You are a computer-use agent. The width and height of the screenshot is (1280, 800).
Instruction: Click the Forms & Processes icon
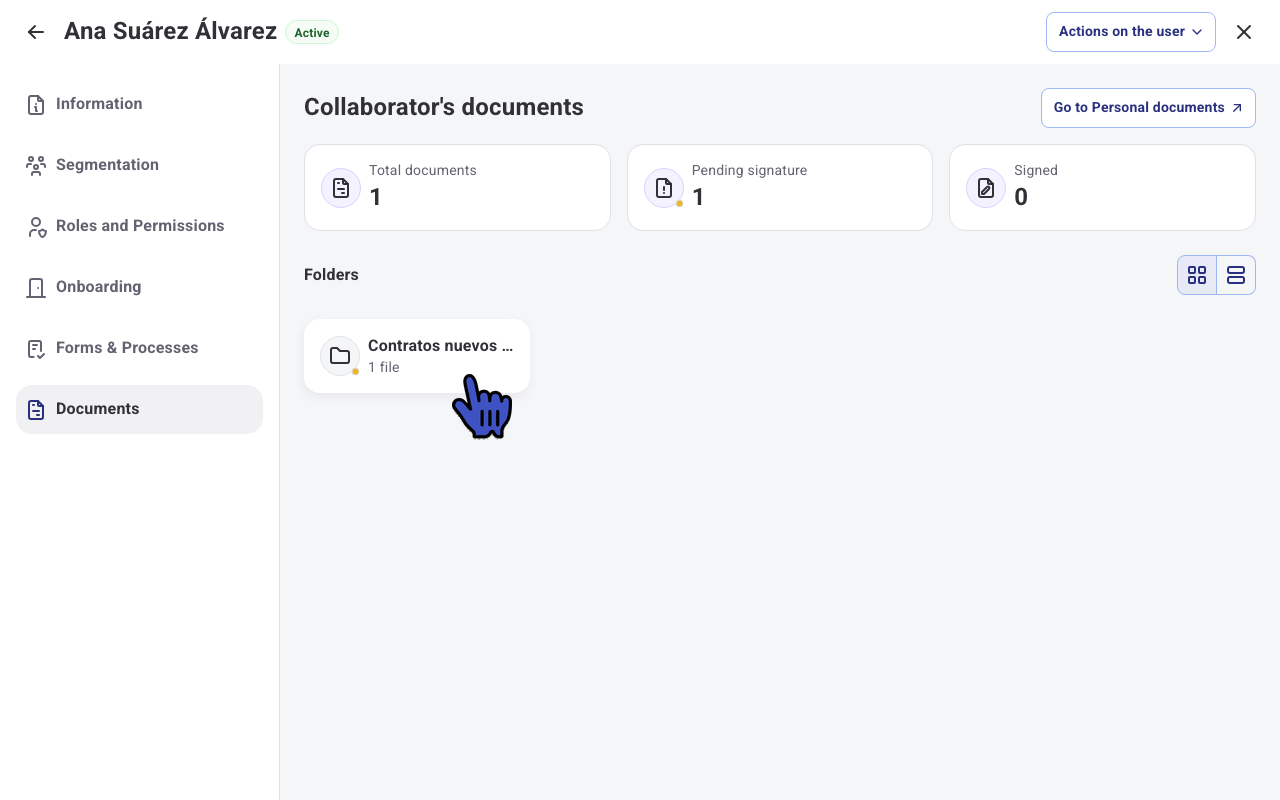click(36, 348)
